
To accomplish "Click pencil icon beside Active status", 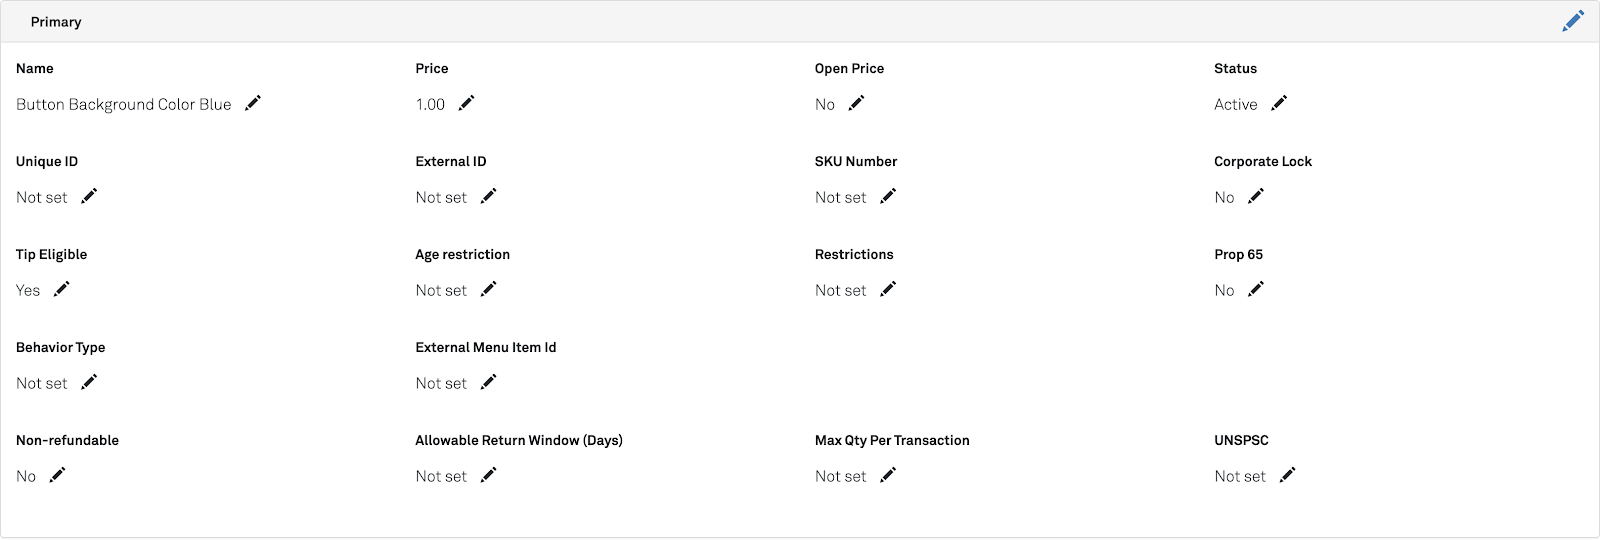I will pyautogui.click(x=1279, y=103).
